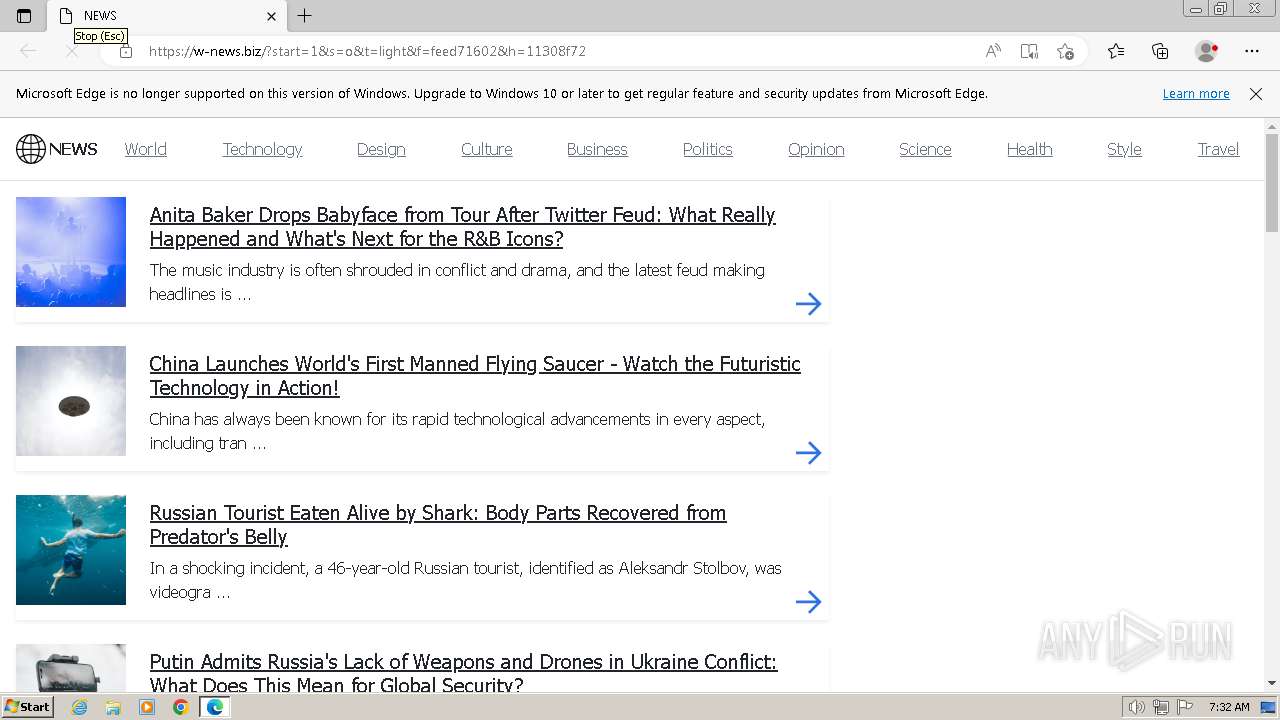Open network icon in system tray
The width and height of the screenshot is (1280, 720).
pyautogui.click(x=1161, y=707)
